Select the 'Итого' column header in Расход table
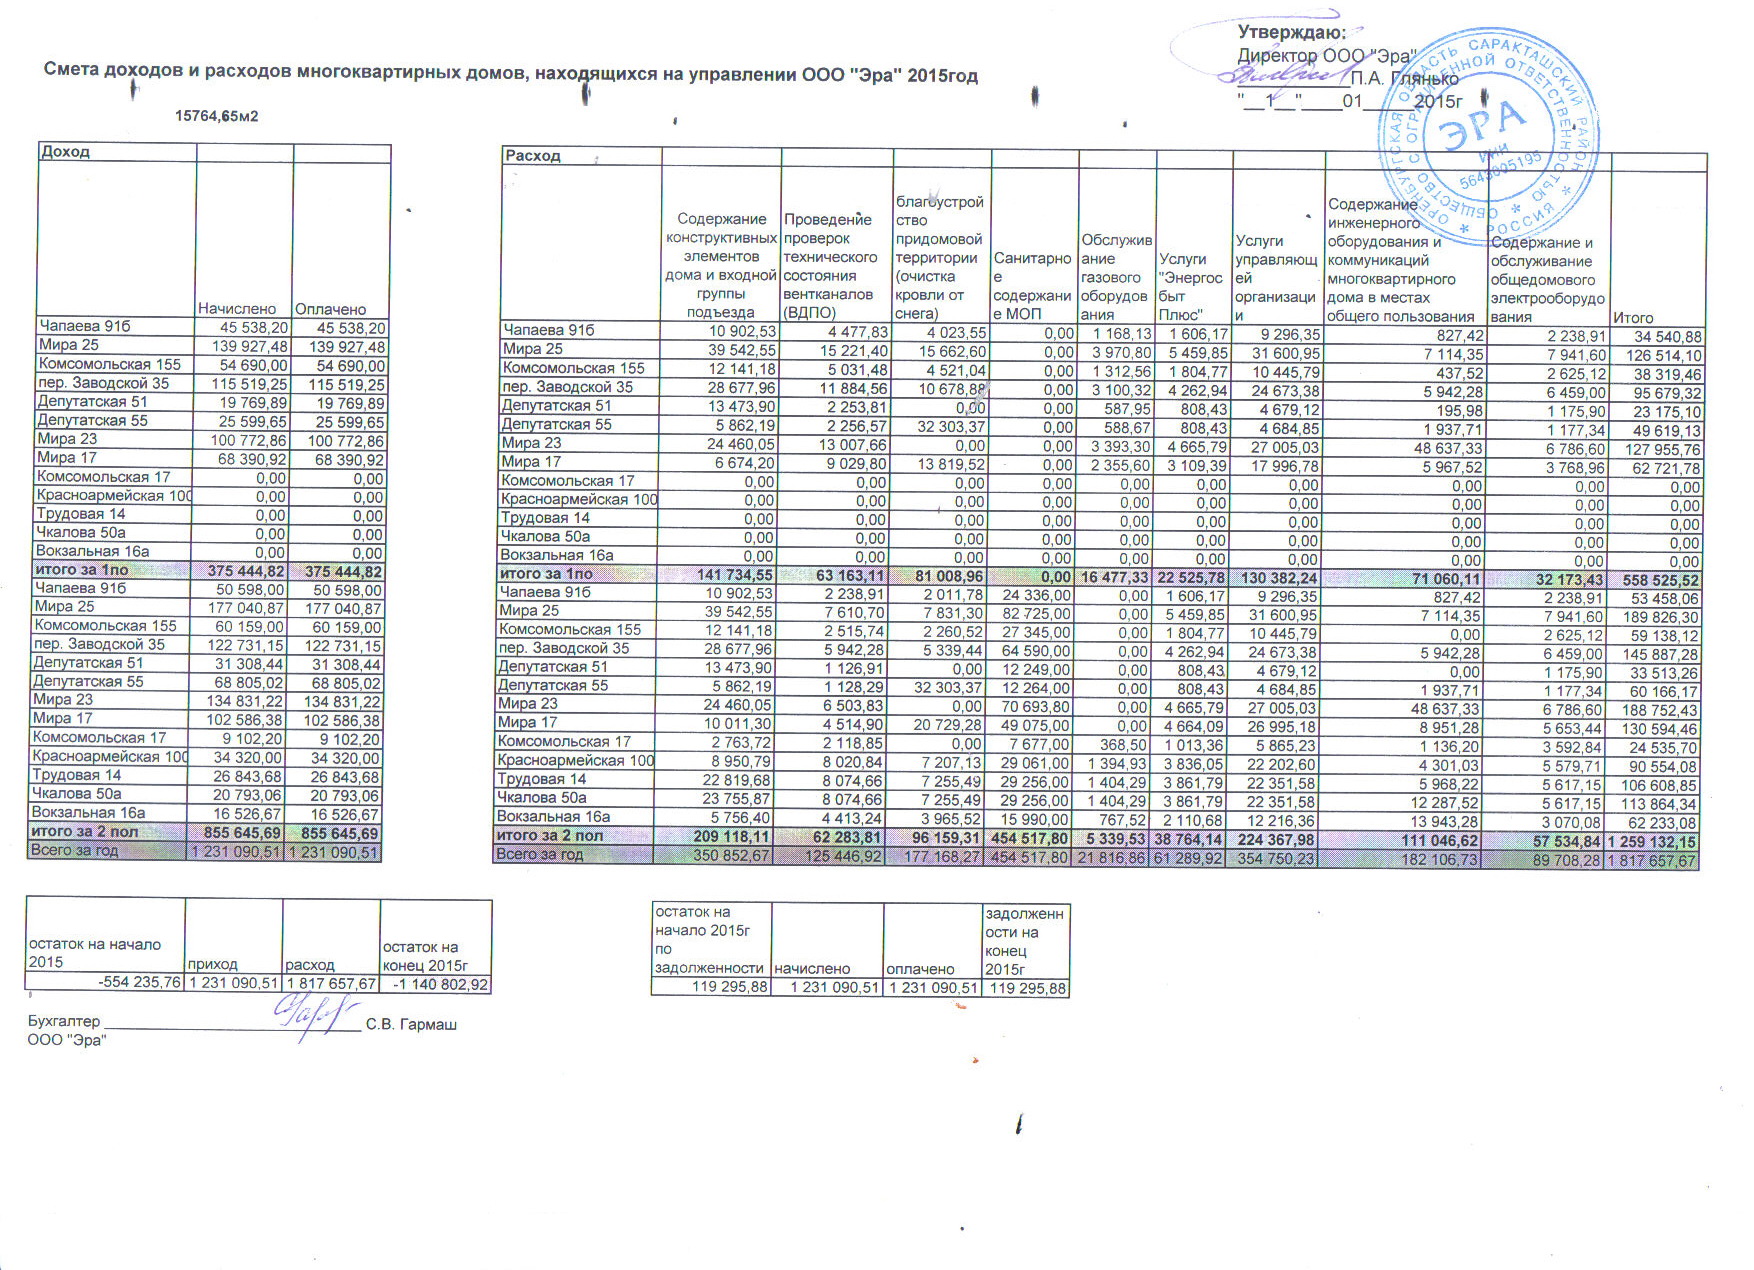 click(x=1632, y=318)
